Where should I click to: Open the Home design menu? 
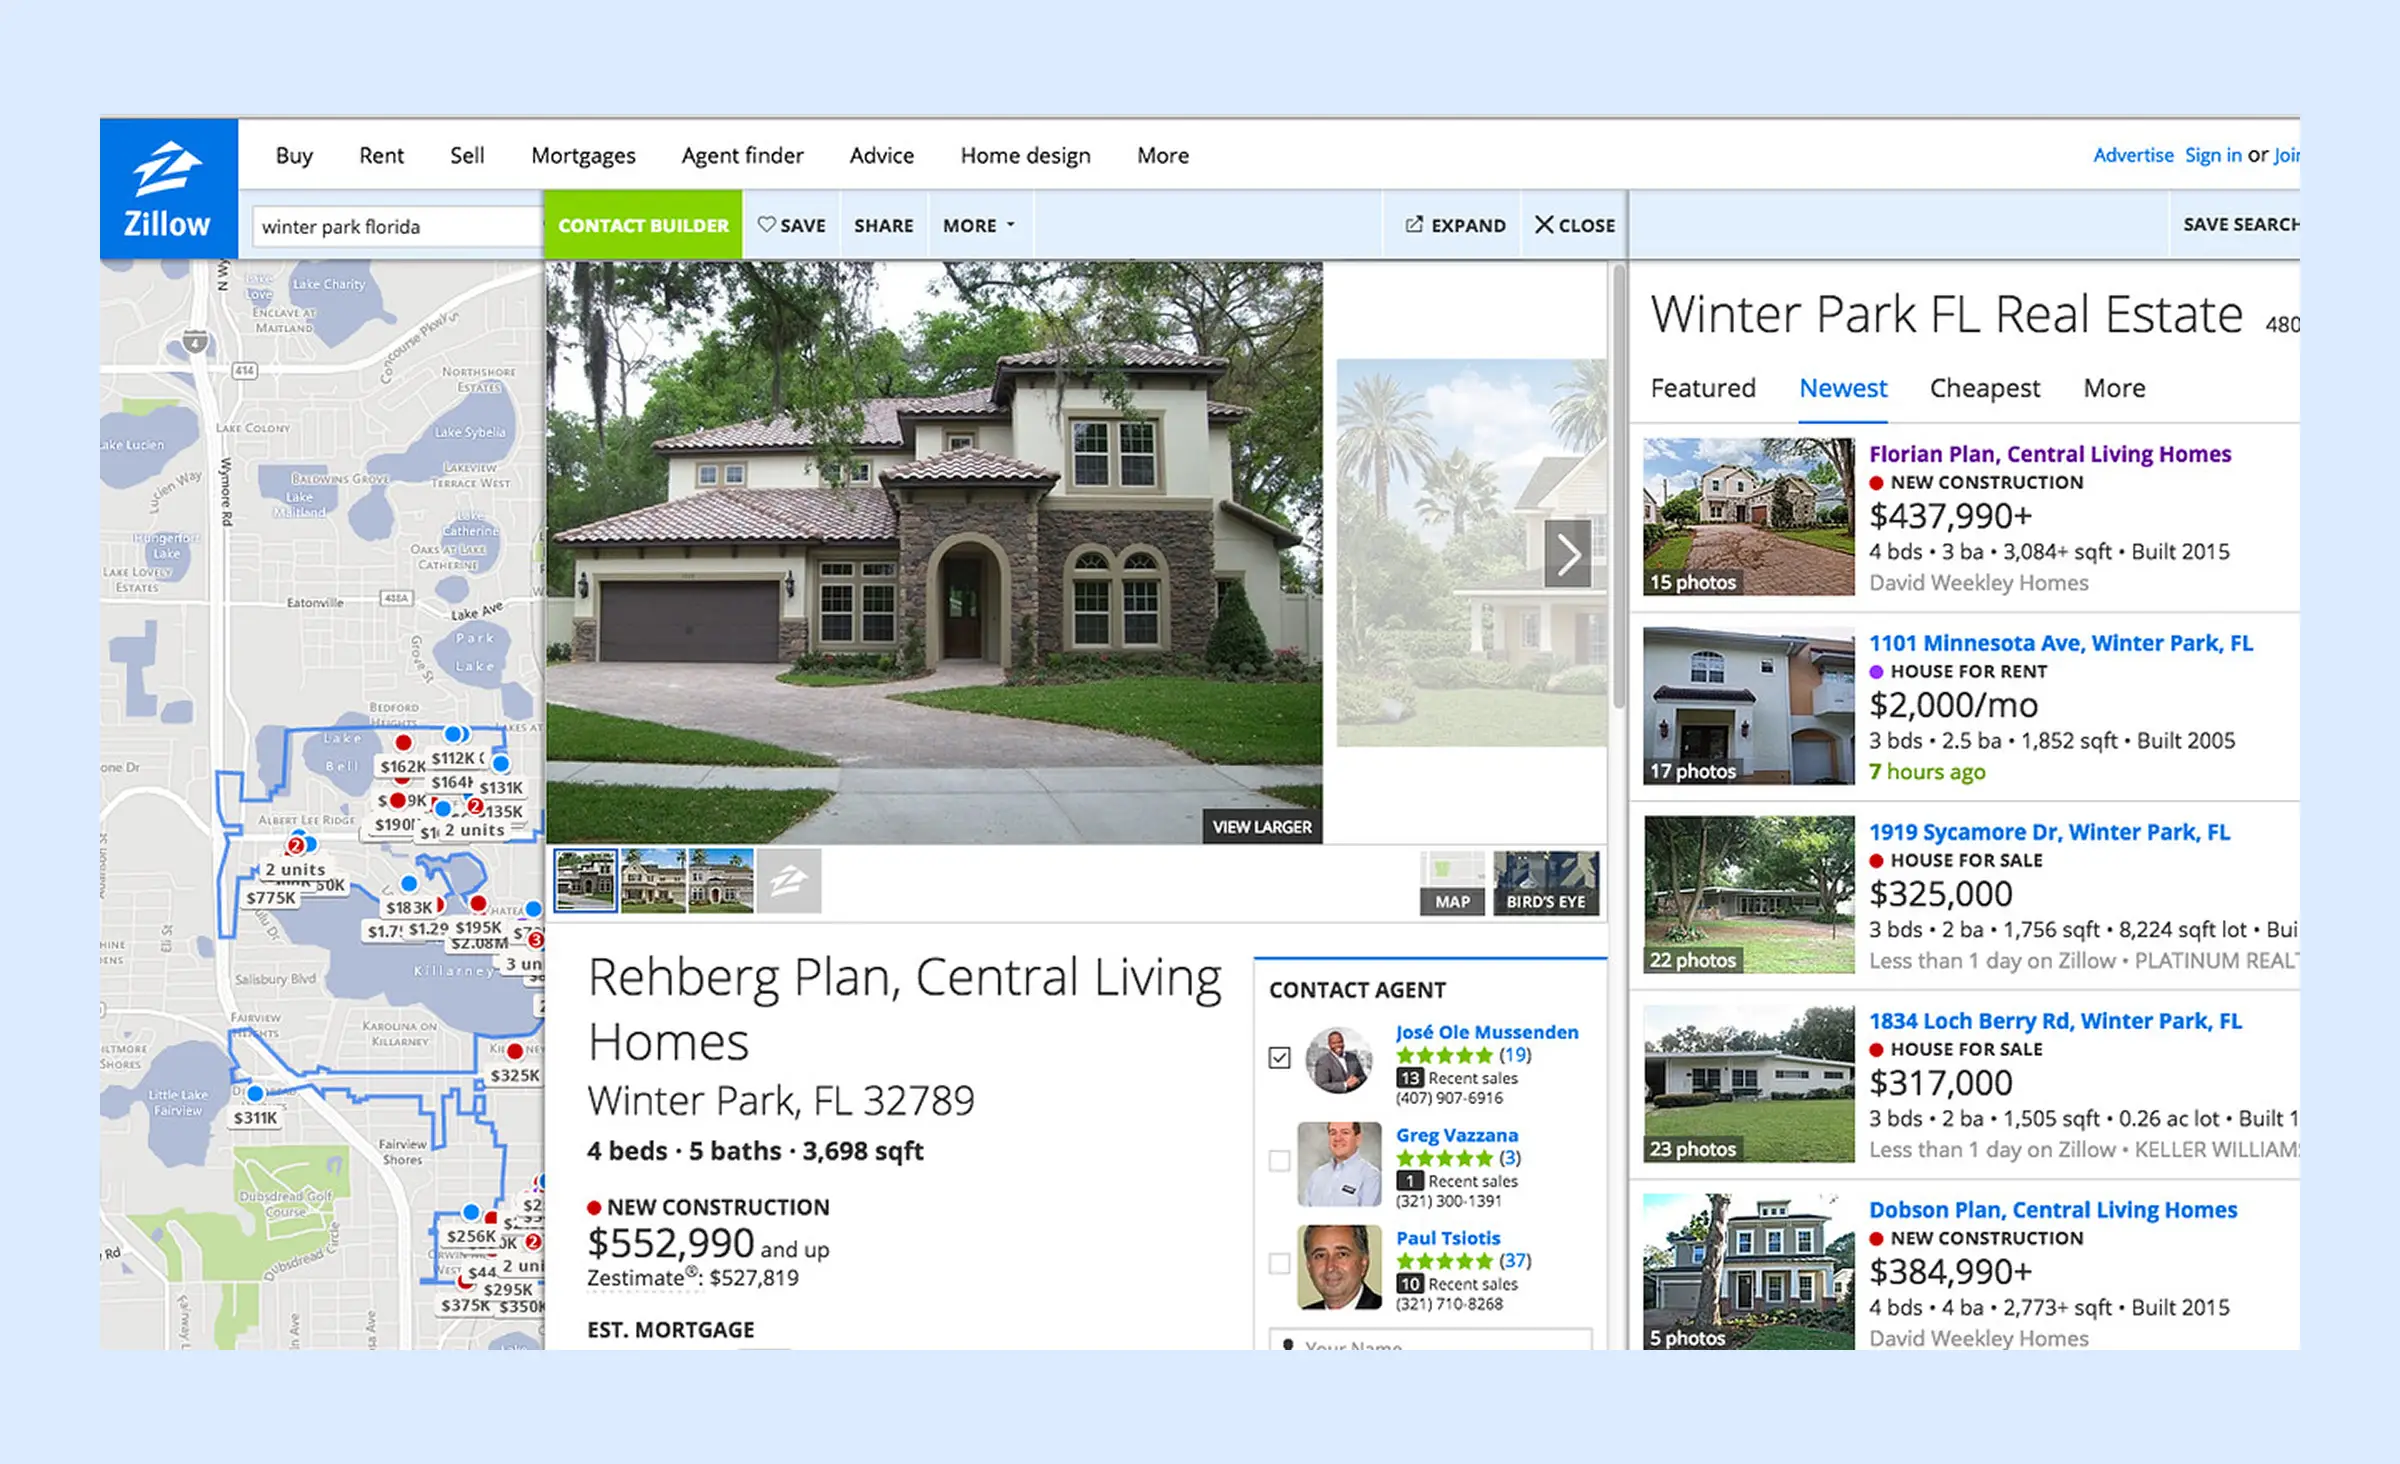1025,155
